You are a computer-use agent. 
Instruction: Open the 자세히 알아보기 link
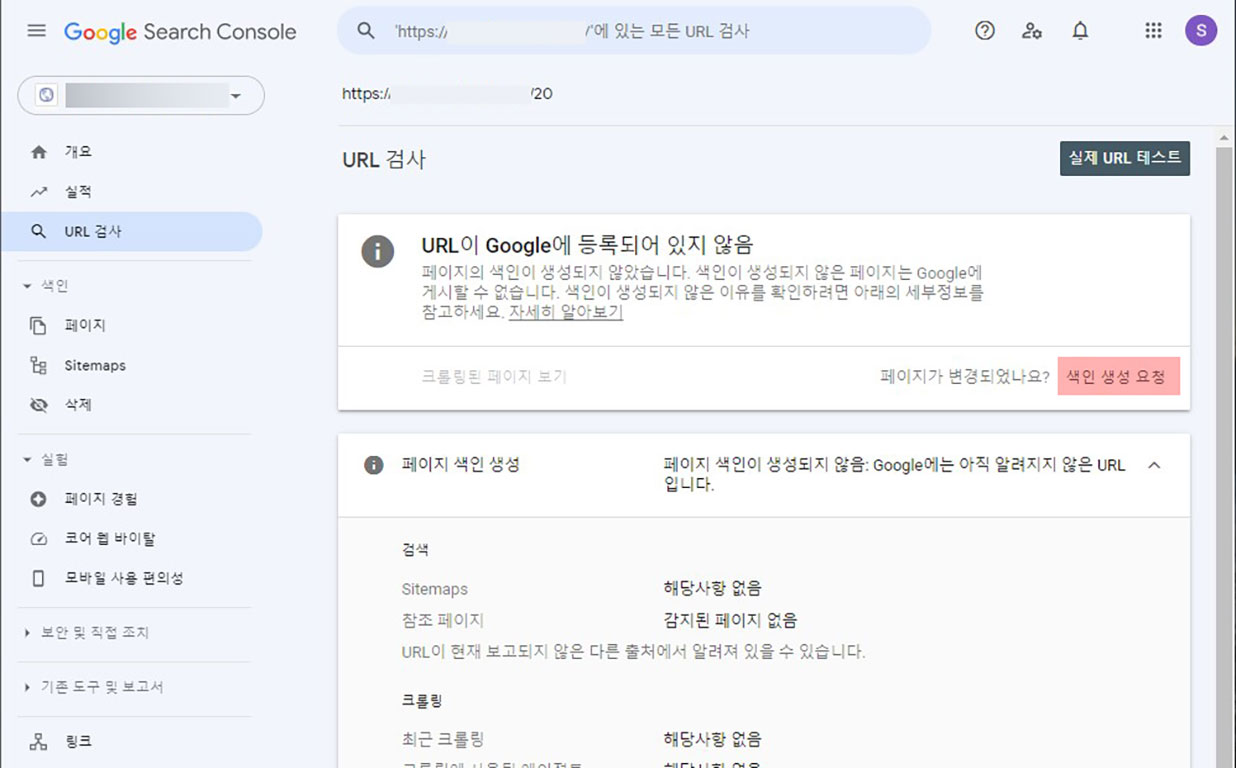pos(566,312)
